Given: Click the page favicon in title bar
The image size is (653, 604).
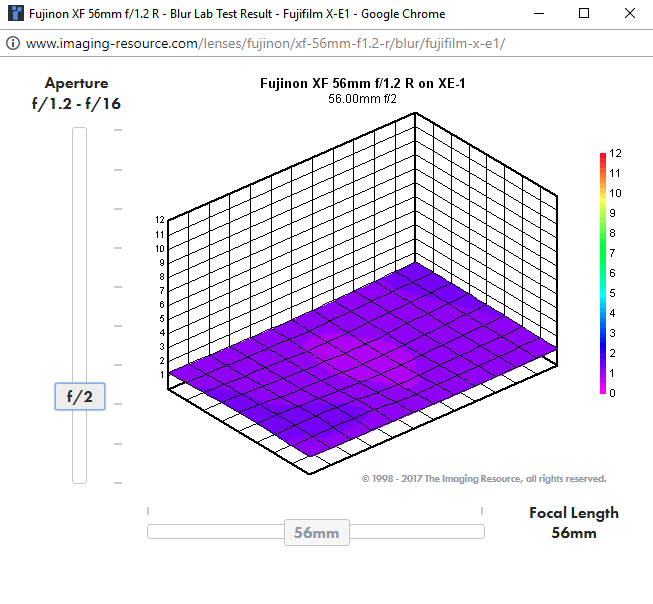Looking at the screenshot, I should (x=16, y=14).
